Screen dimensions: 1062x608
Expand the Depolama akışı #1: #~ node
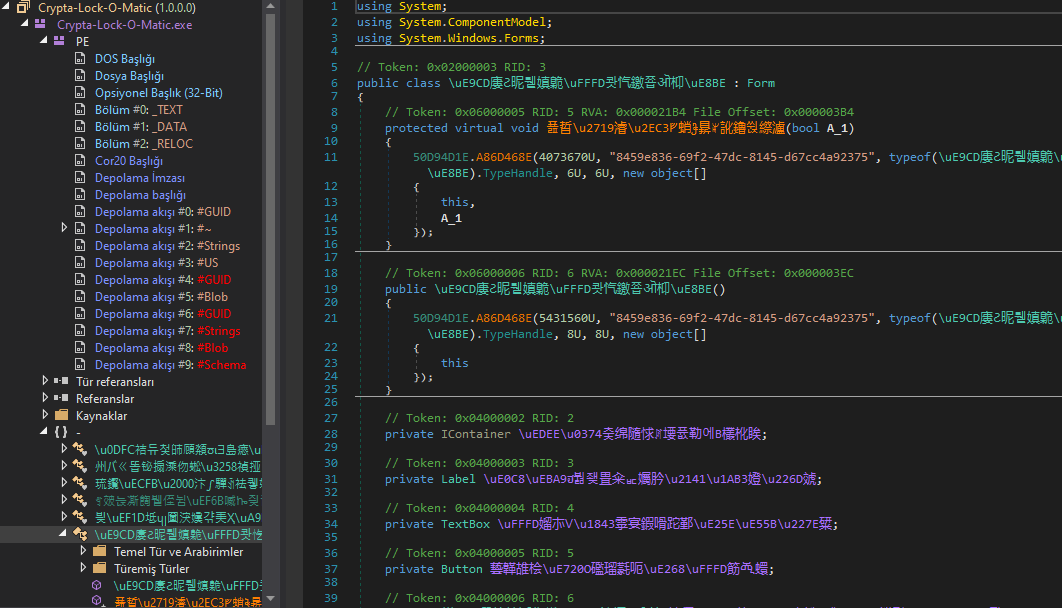(65, 228)
